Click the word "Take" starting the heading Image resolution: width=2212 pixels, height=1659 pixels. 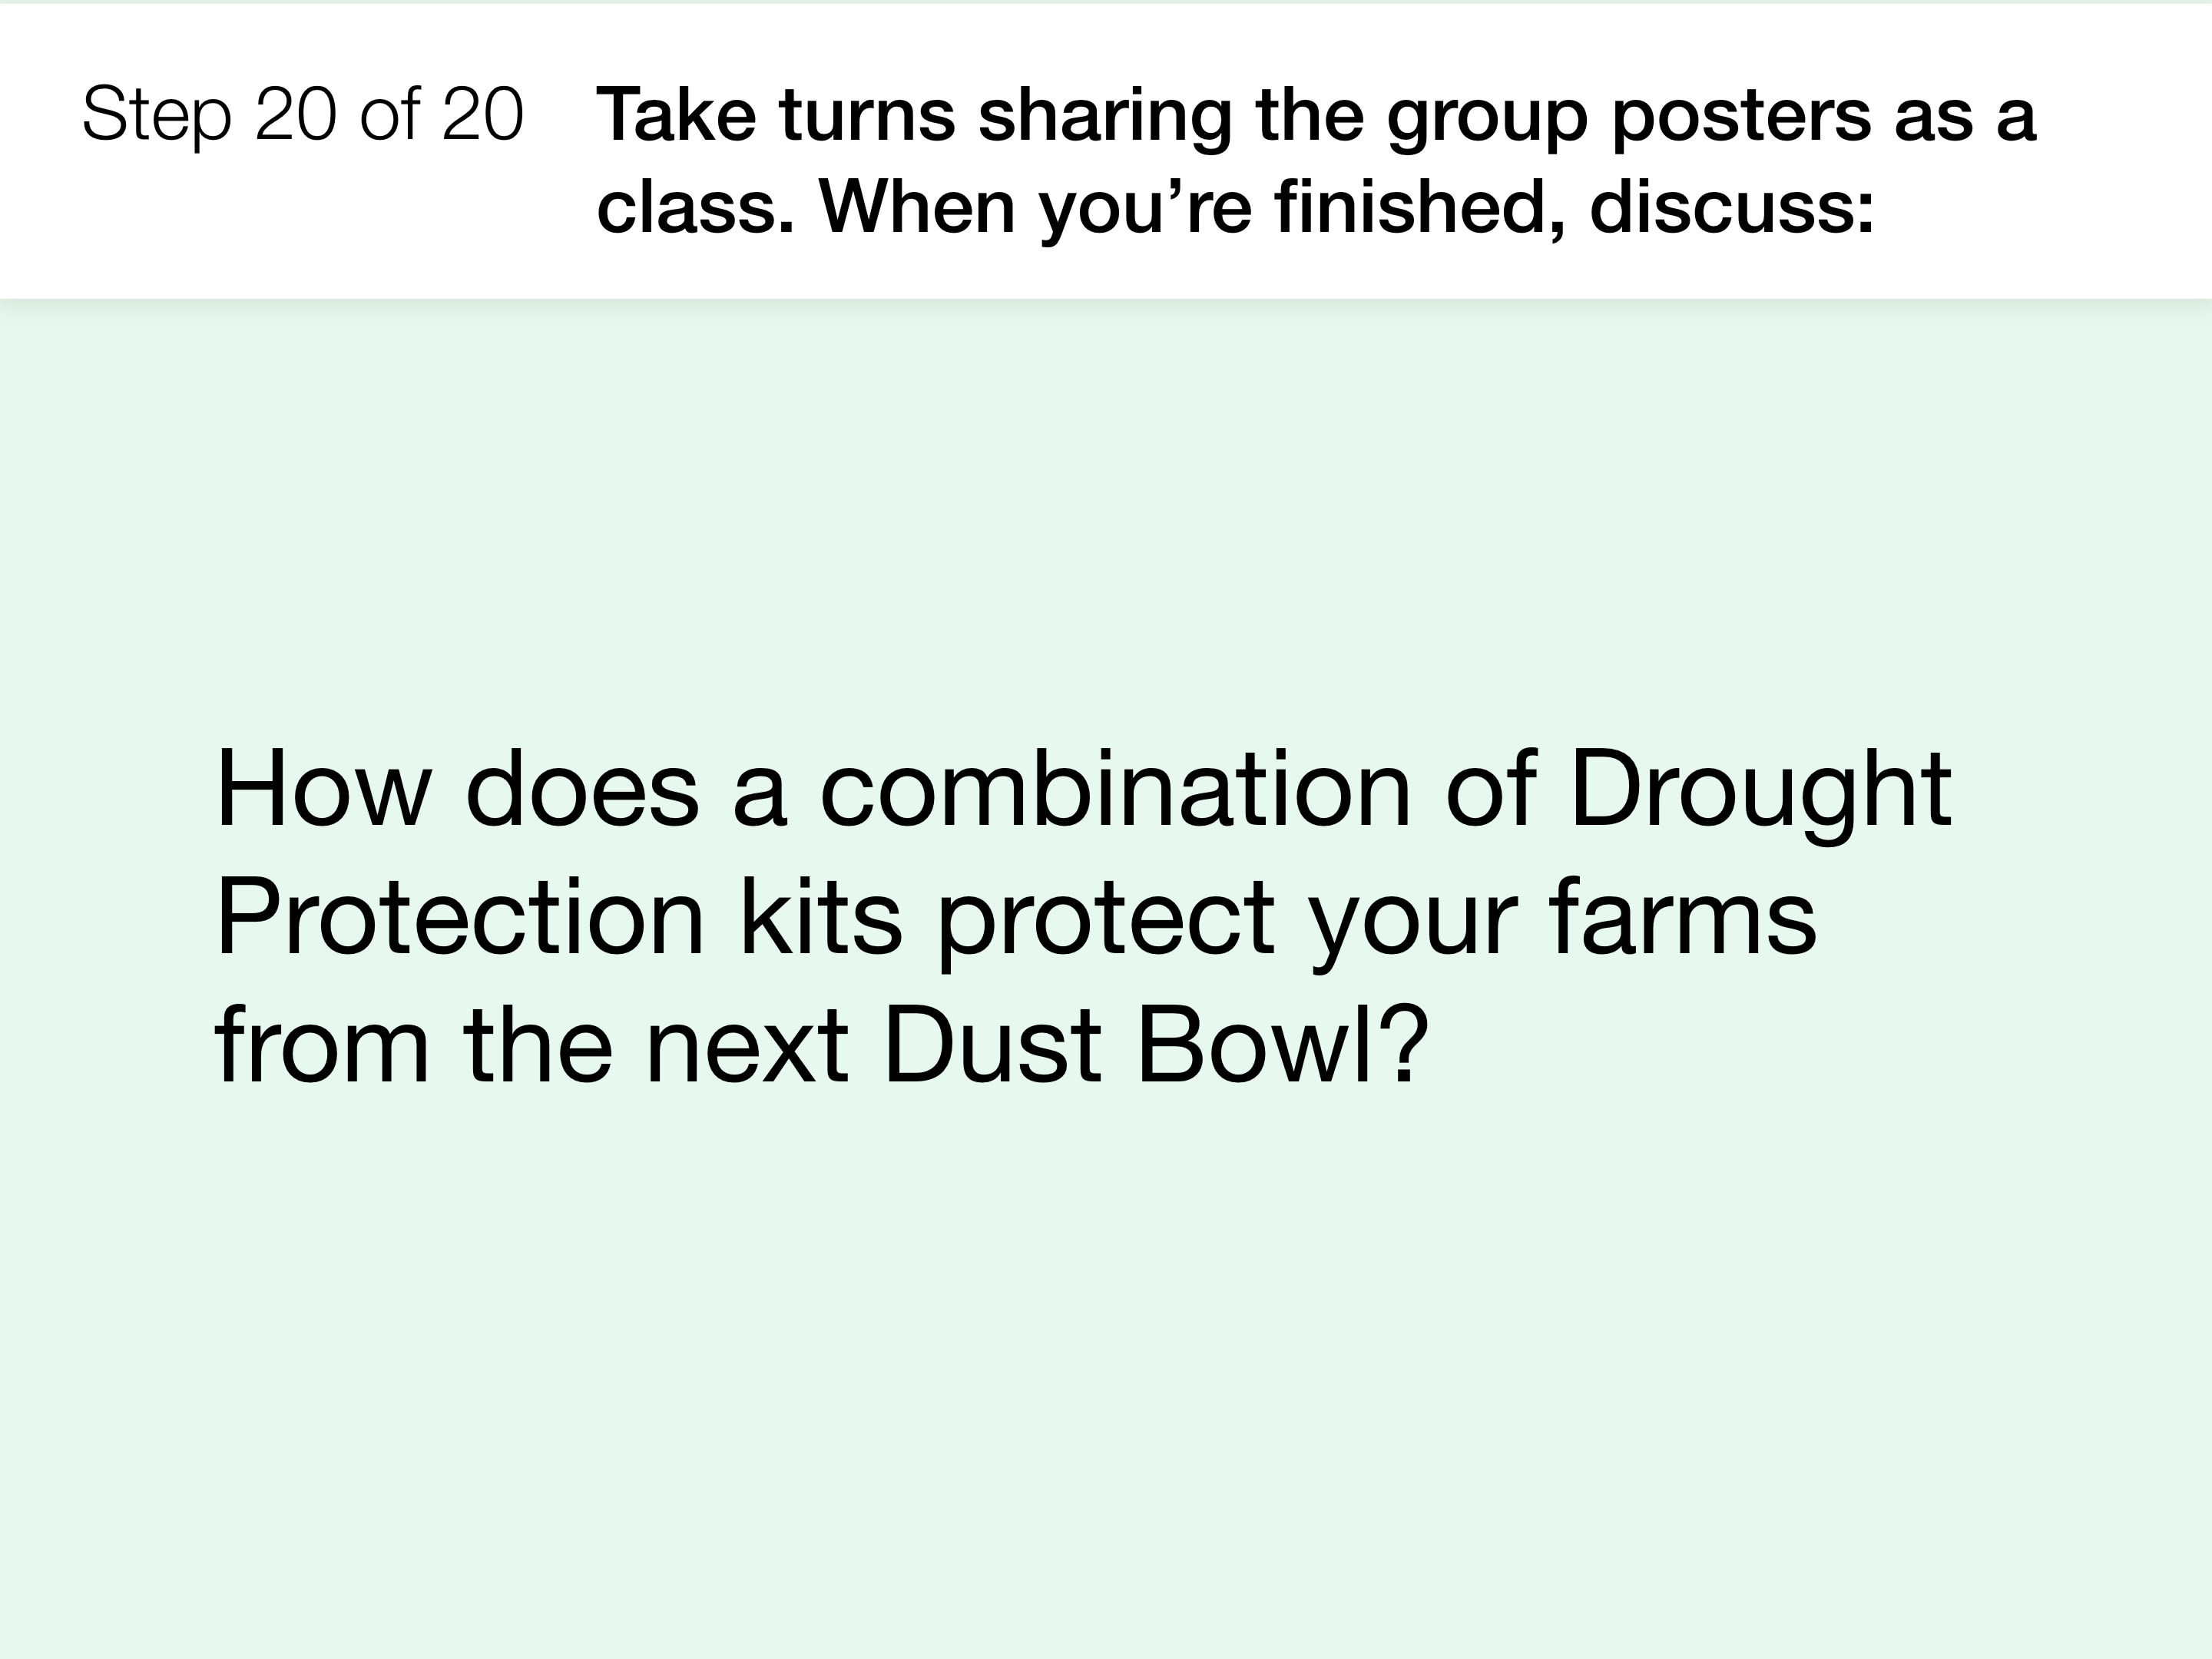(676, 114)
